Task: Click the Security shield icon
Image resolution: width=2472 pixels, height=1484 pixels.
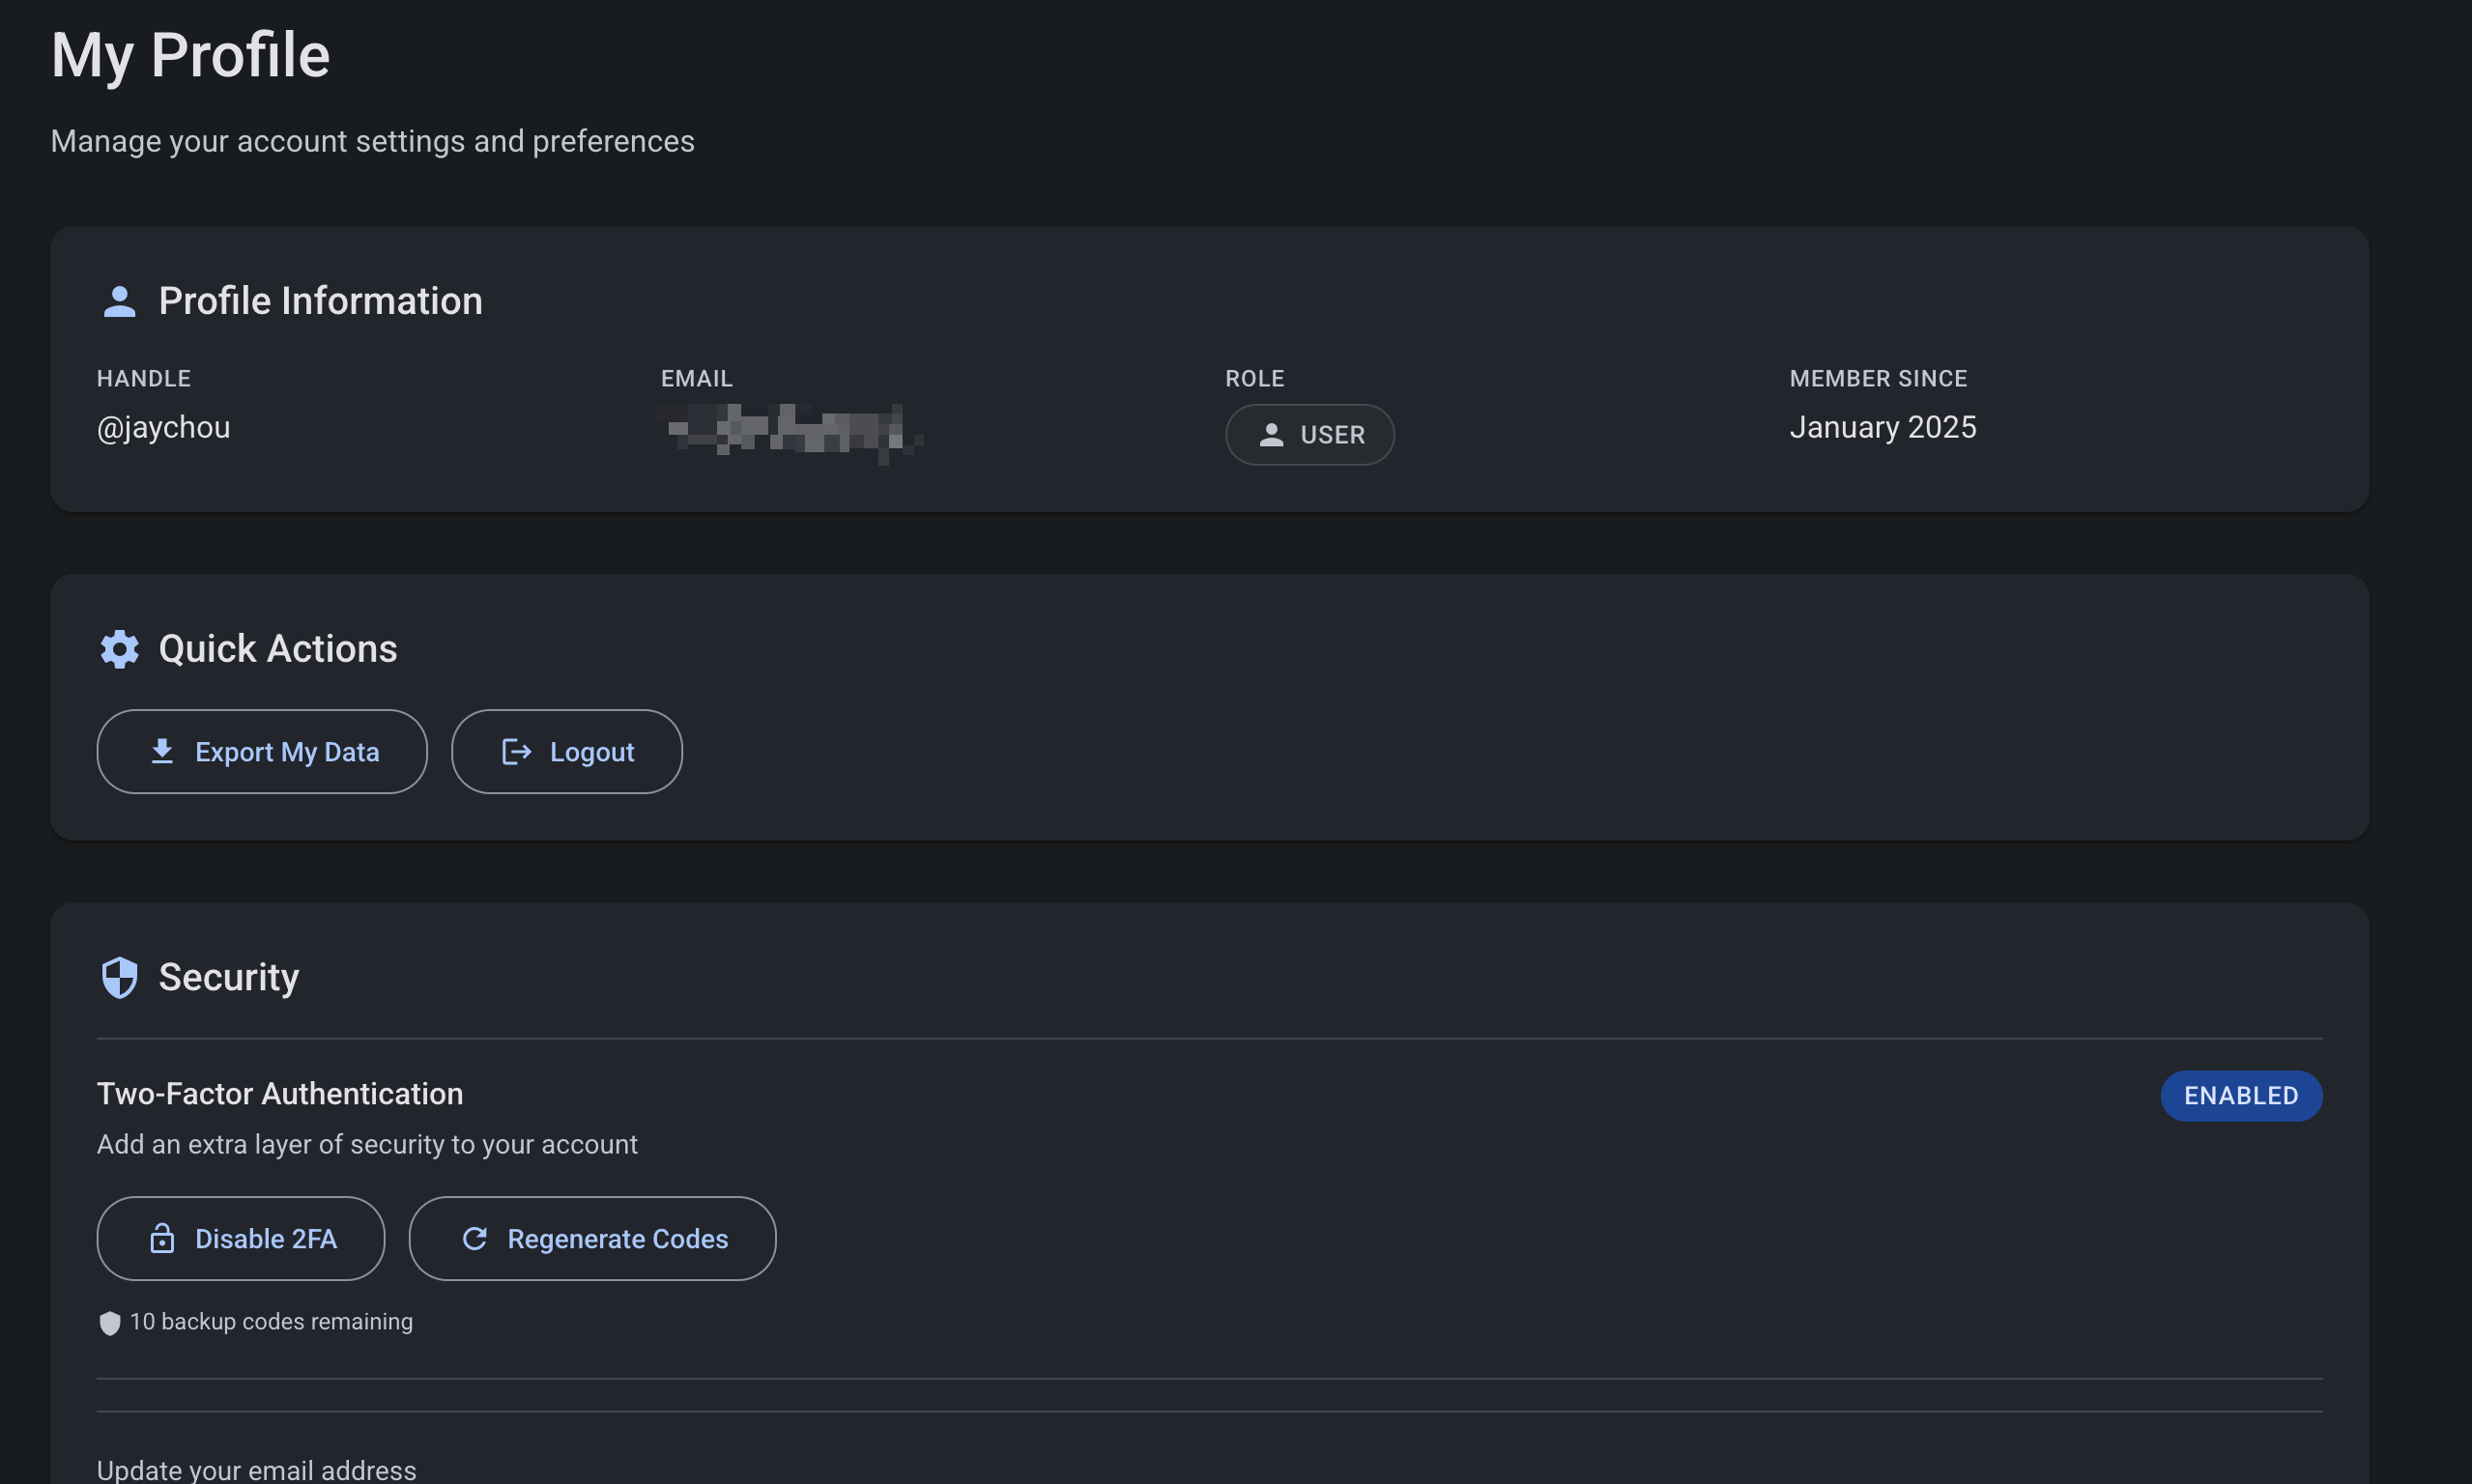Action: pyautogui.click(x=119, y=977)
